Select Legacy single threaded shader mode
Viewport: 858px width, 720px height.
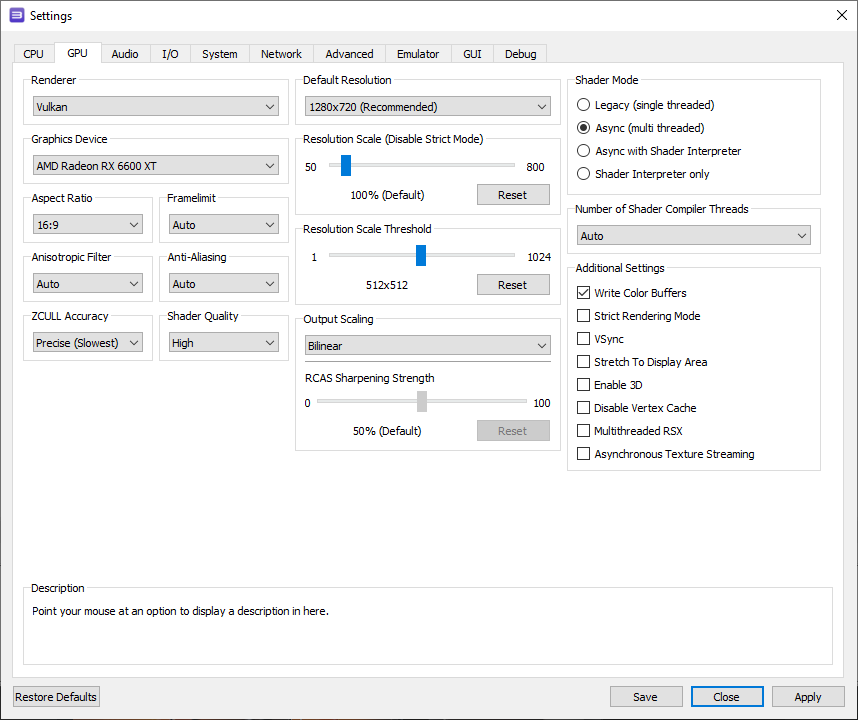click(583, 104)
